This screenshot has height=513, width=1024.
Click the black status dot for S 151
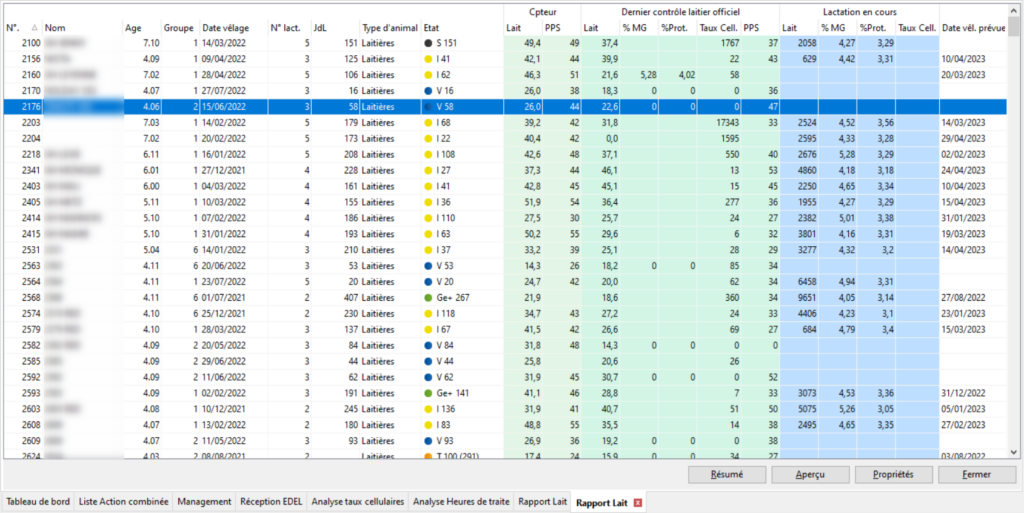click(428, 44)
